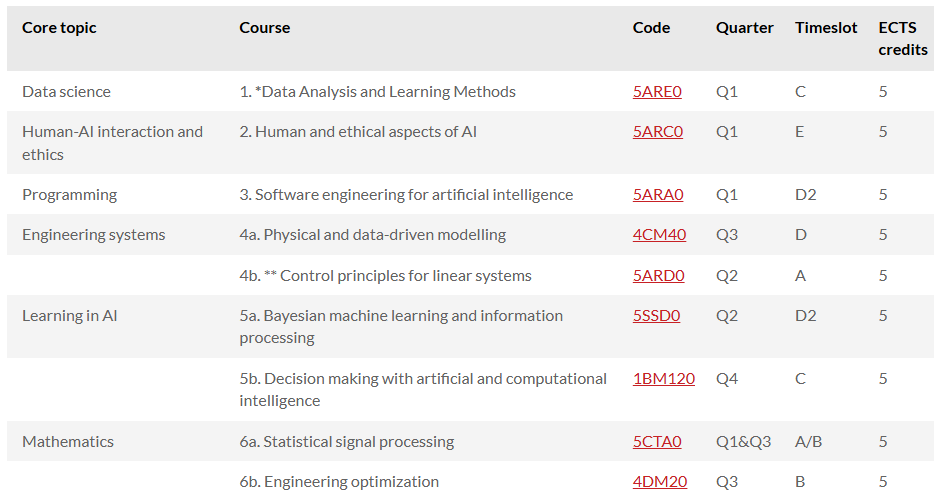
Task: Click Human and ethical aspects of AI
Action: click(365, 132)
